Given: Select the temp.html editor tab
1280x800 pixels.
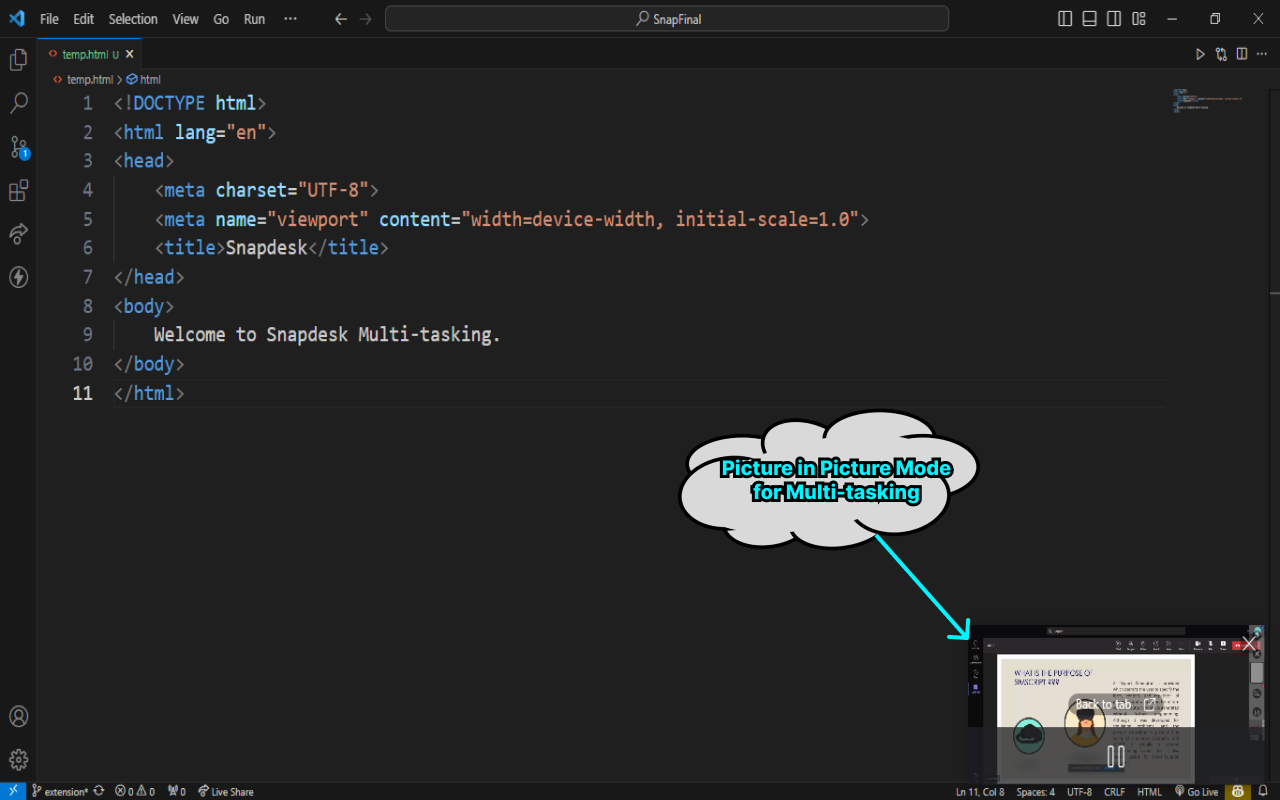Looking at the screenshot, I should (90, 54).
